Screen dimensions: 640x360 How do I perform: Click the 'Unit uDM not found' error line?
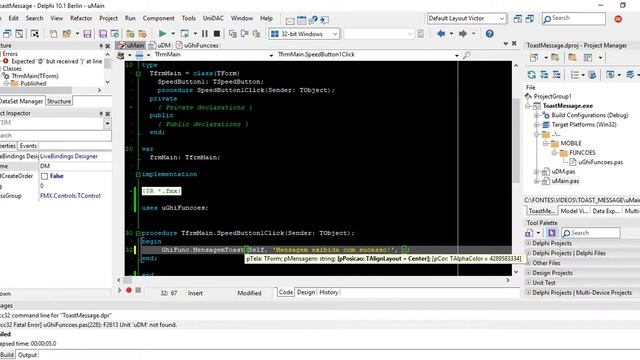89,325
